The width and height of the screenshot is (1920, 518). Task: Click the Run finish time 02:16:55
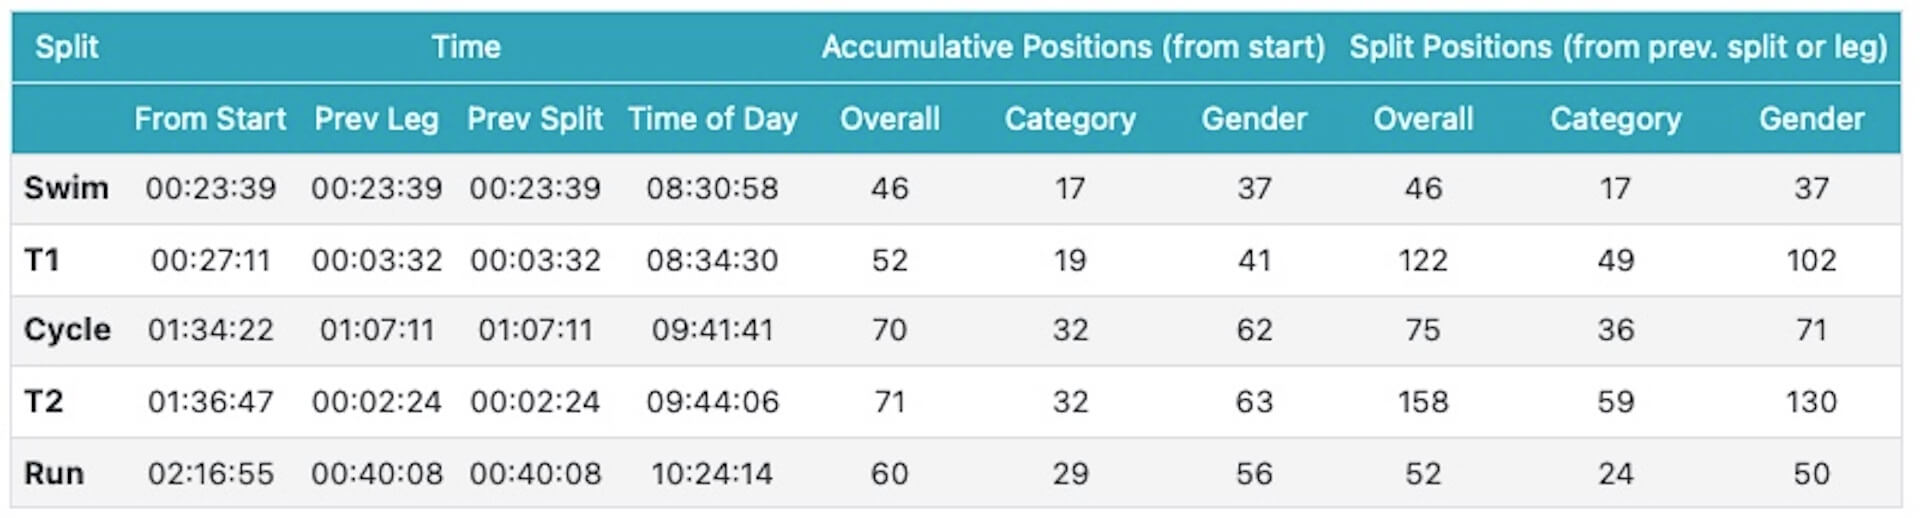click(x=210, y=473)
